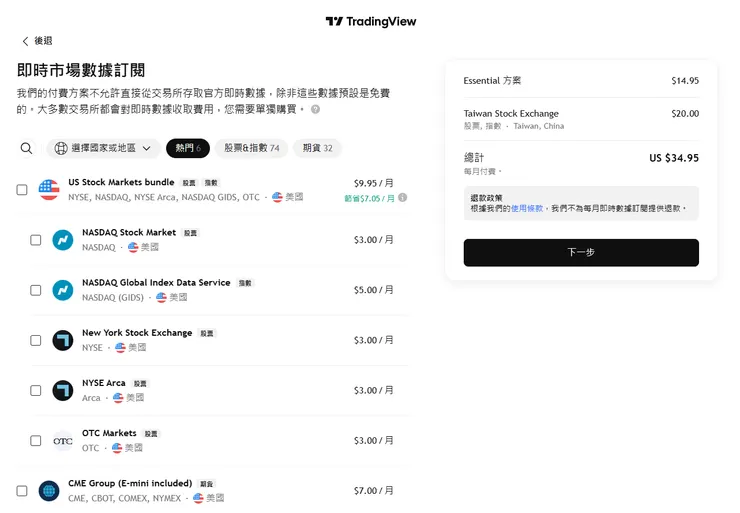Screen dimensions: 740x513
Task: Switch to 期貨 32 tab
Action: tap(317, 148)
